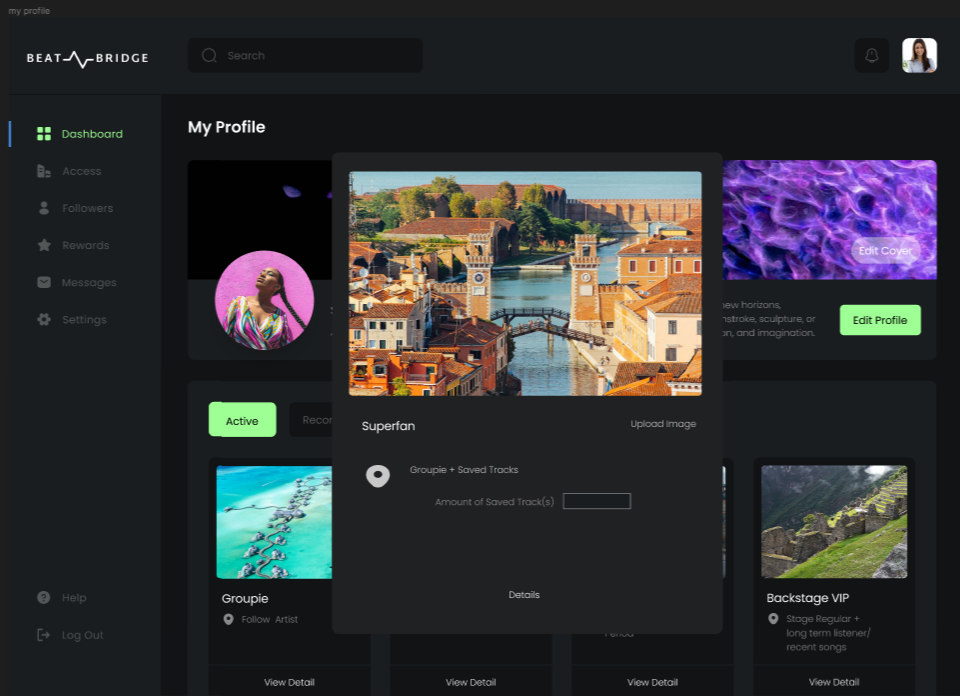Screen dimensions: 960x696
Task: Click Upload Image in the Superfan popup
Action: click(x=663, y=424)
